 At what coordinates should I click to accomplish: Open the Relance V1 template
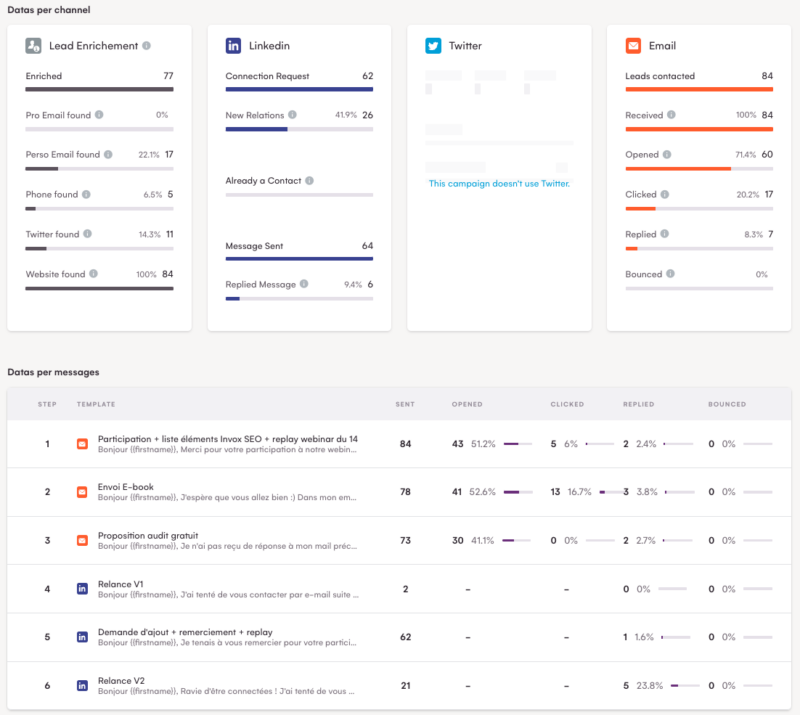click(120, 584)
